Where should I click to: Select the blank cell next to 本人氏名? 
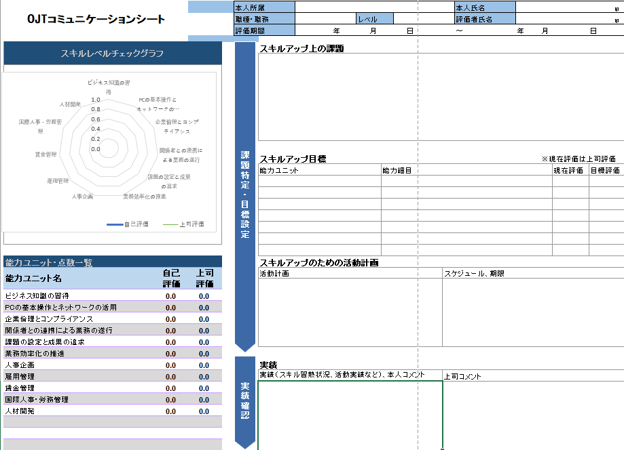tap(570, 7)
